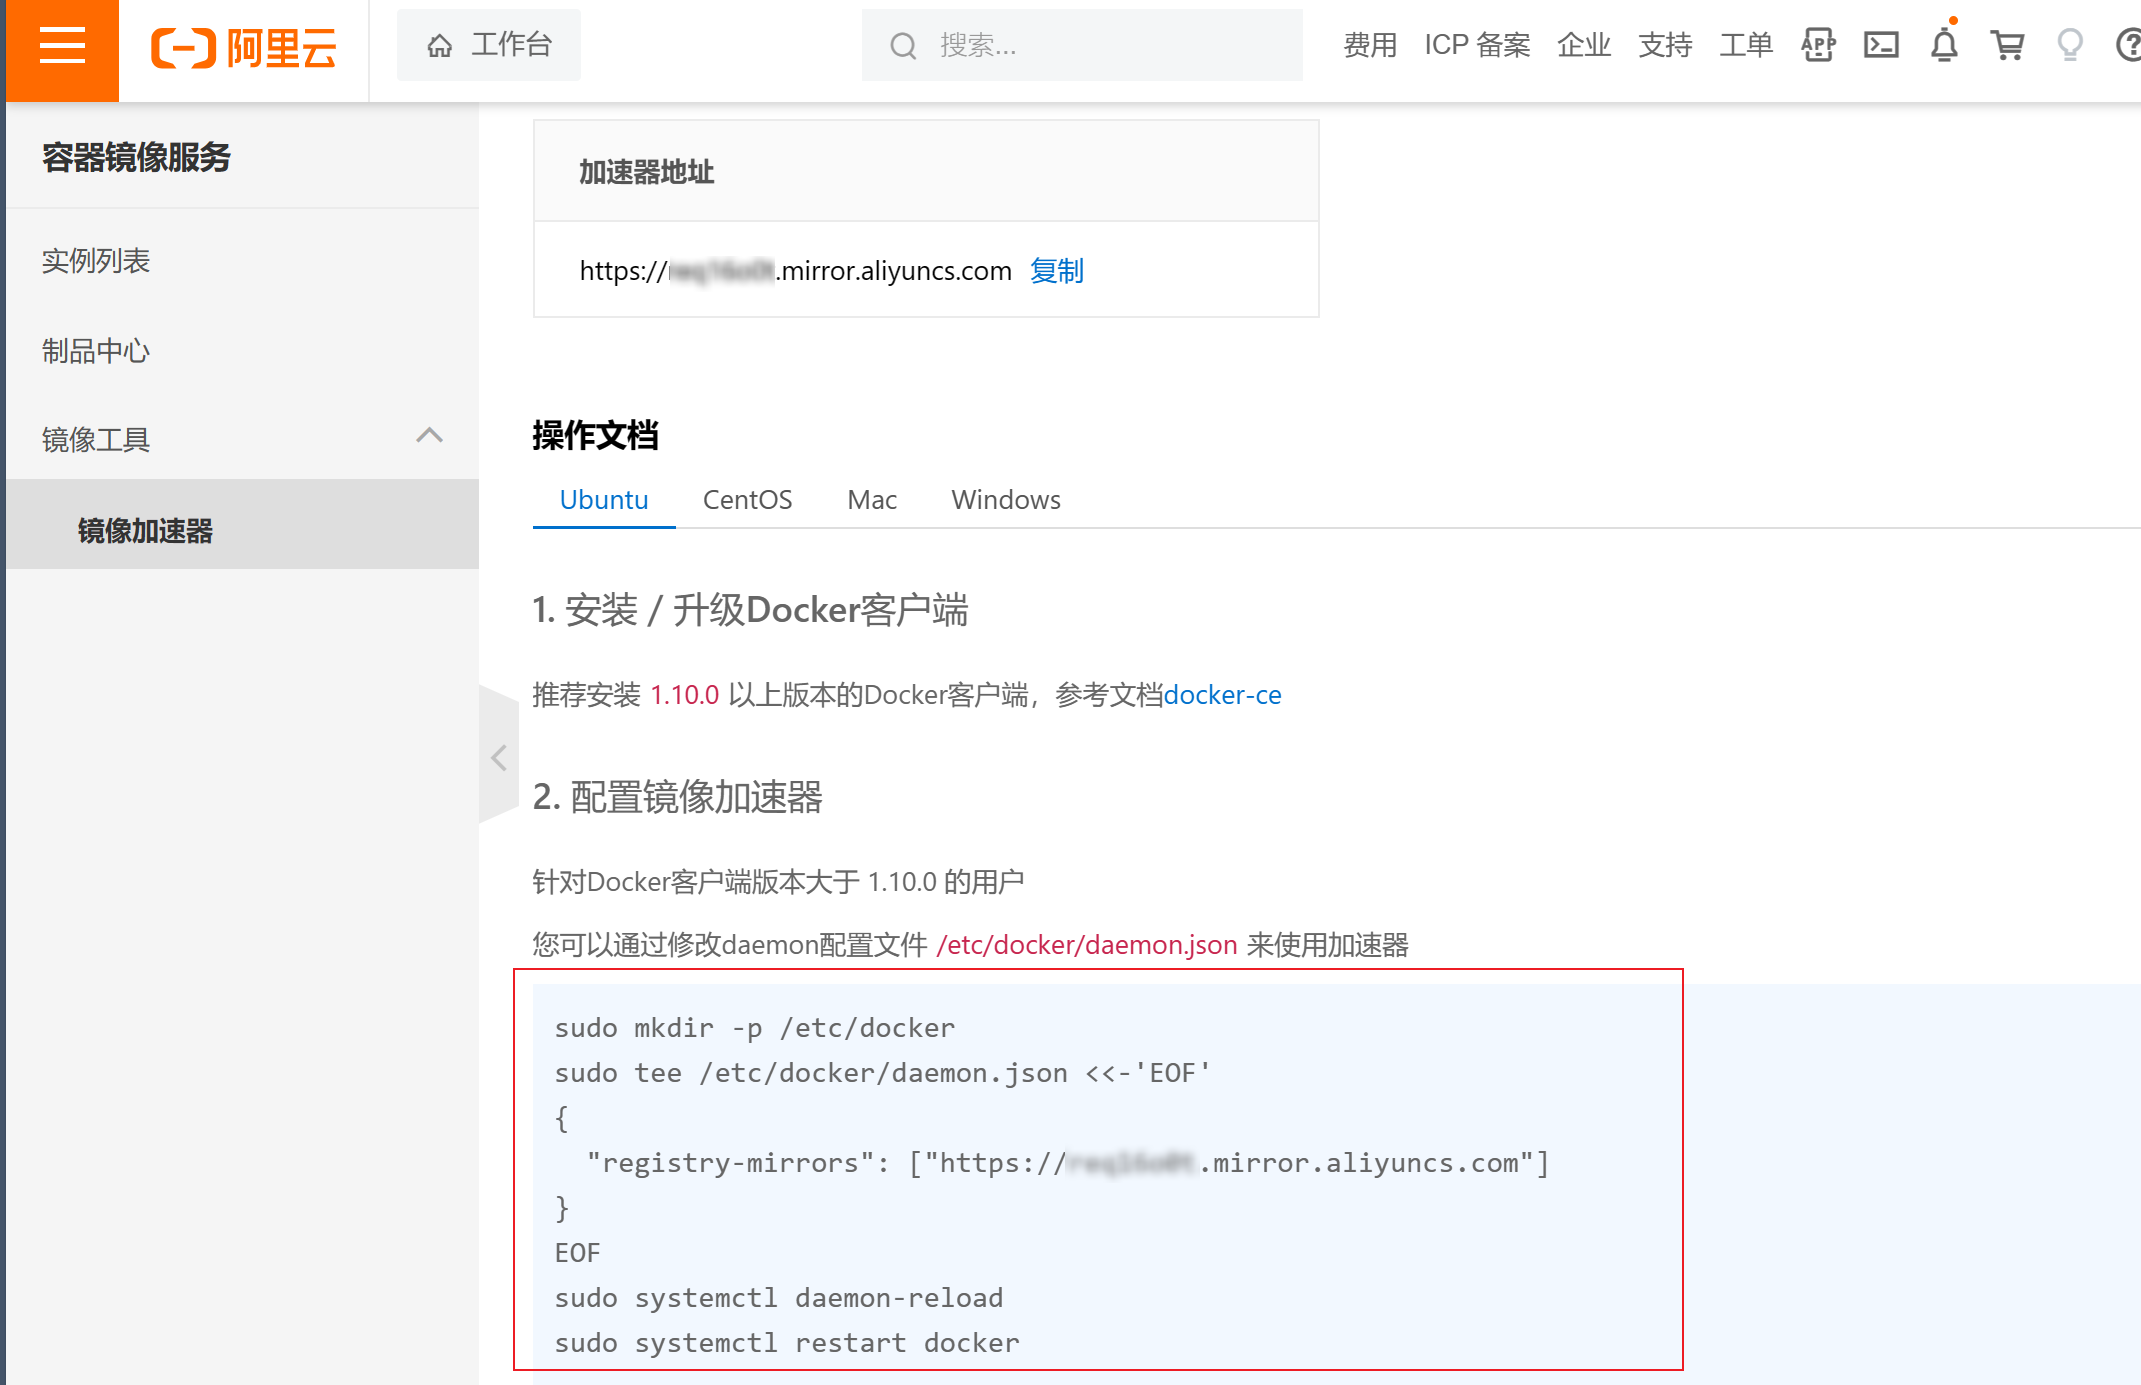Switch to the CentOS tab
The width and height of the screenshot is (2141, 1385).
pyautogui.click(x=747, y=500)
